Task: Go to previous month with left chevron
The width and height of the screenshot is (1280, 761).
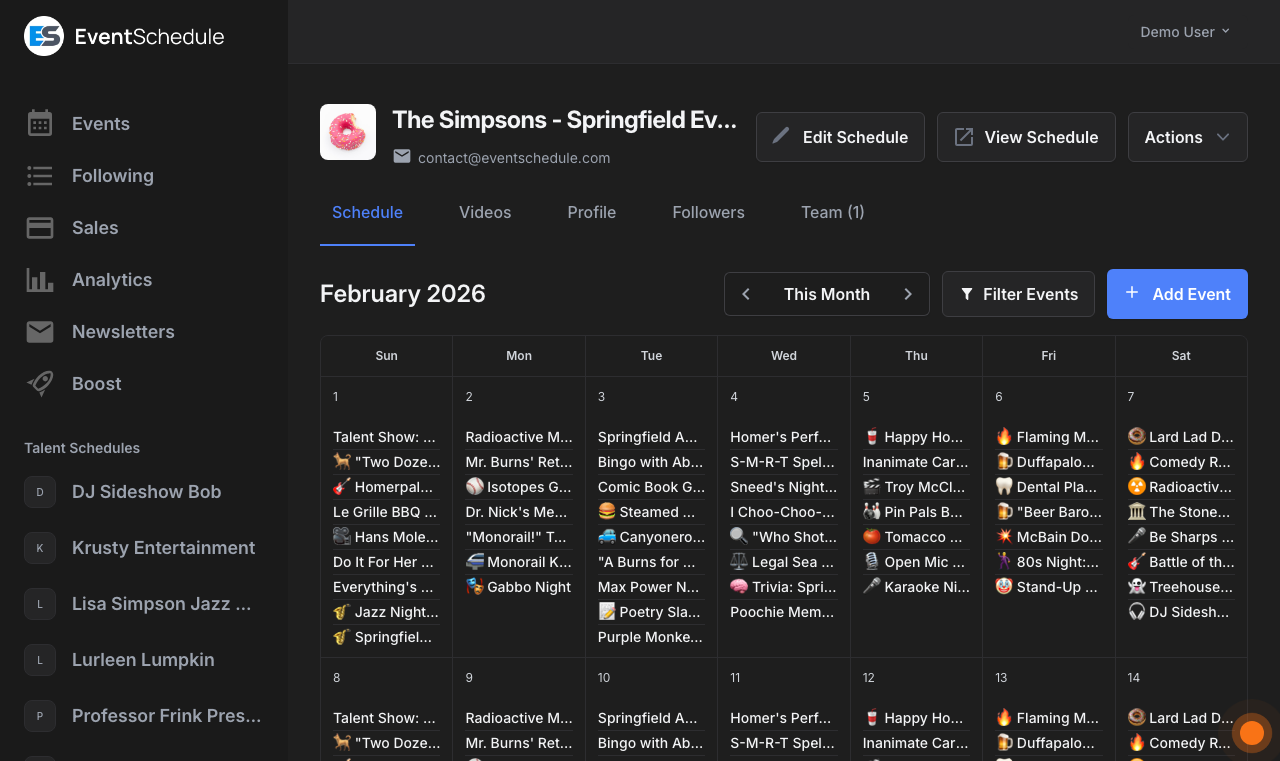Action: [x=745, y=294]
